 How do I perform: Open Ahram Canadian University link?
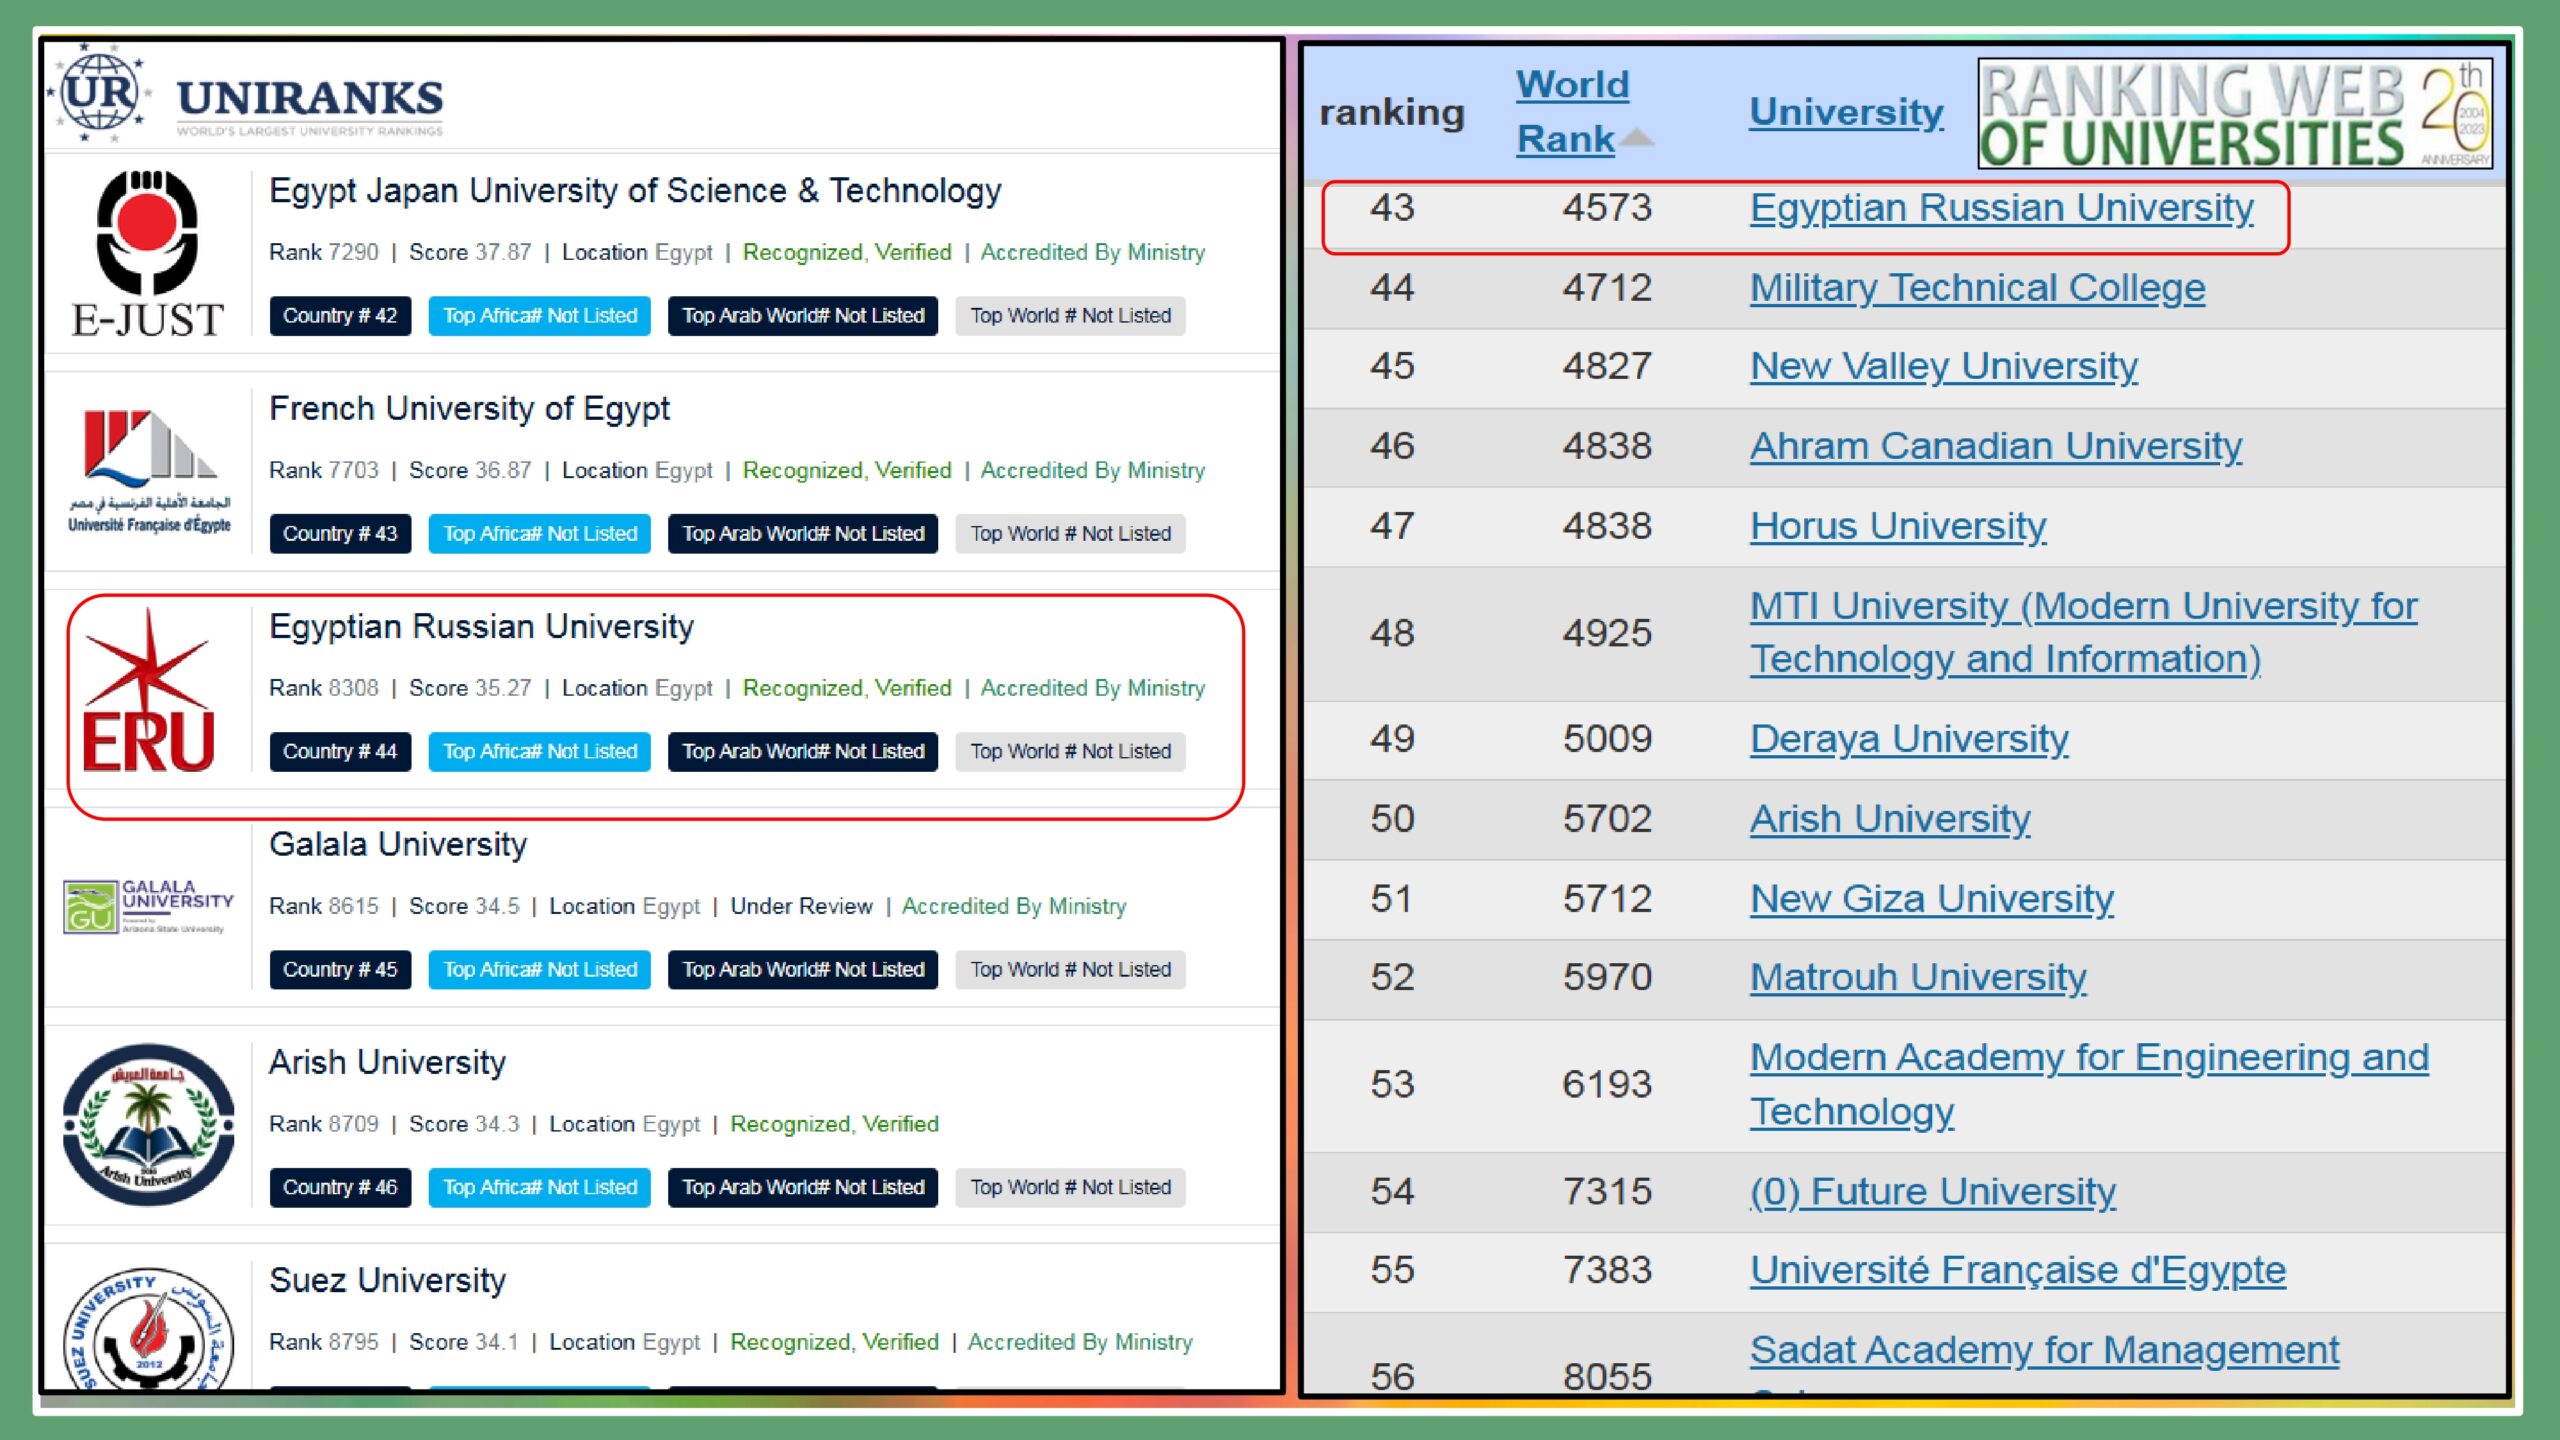pyautogui.click(x=1995, y=446)
